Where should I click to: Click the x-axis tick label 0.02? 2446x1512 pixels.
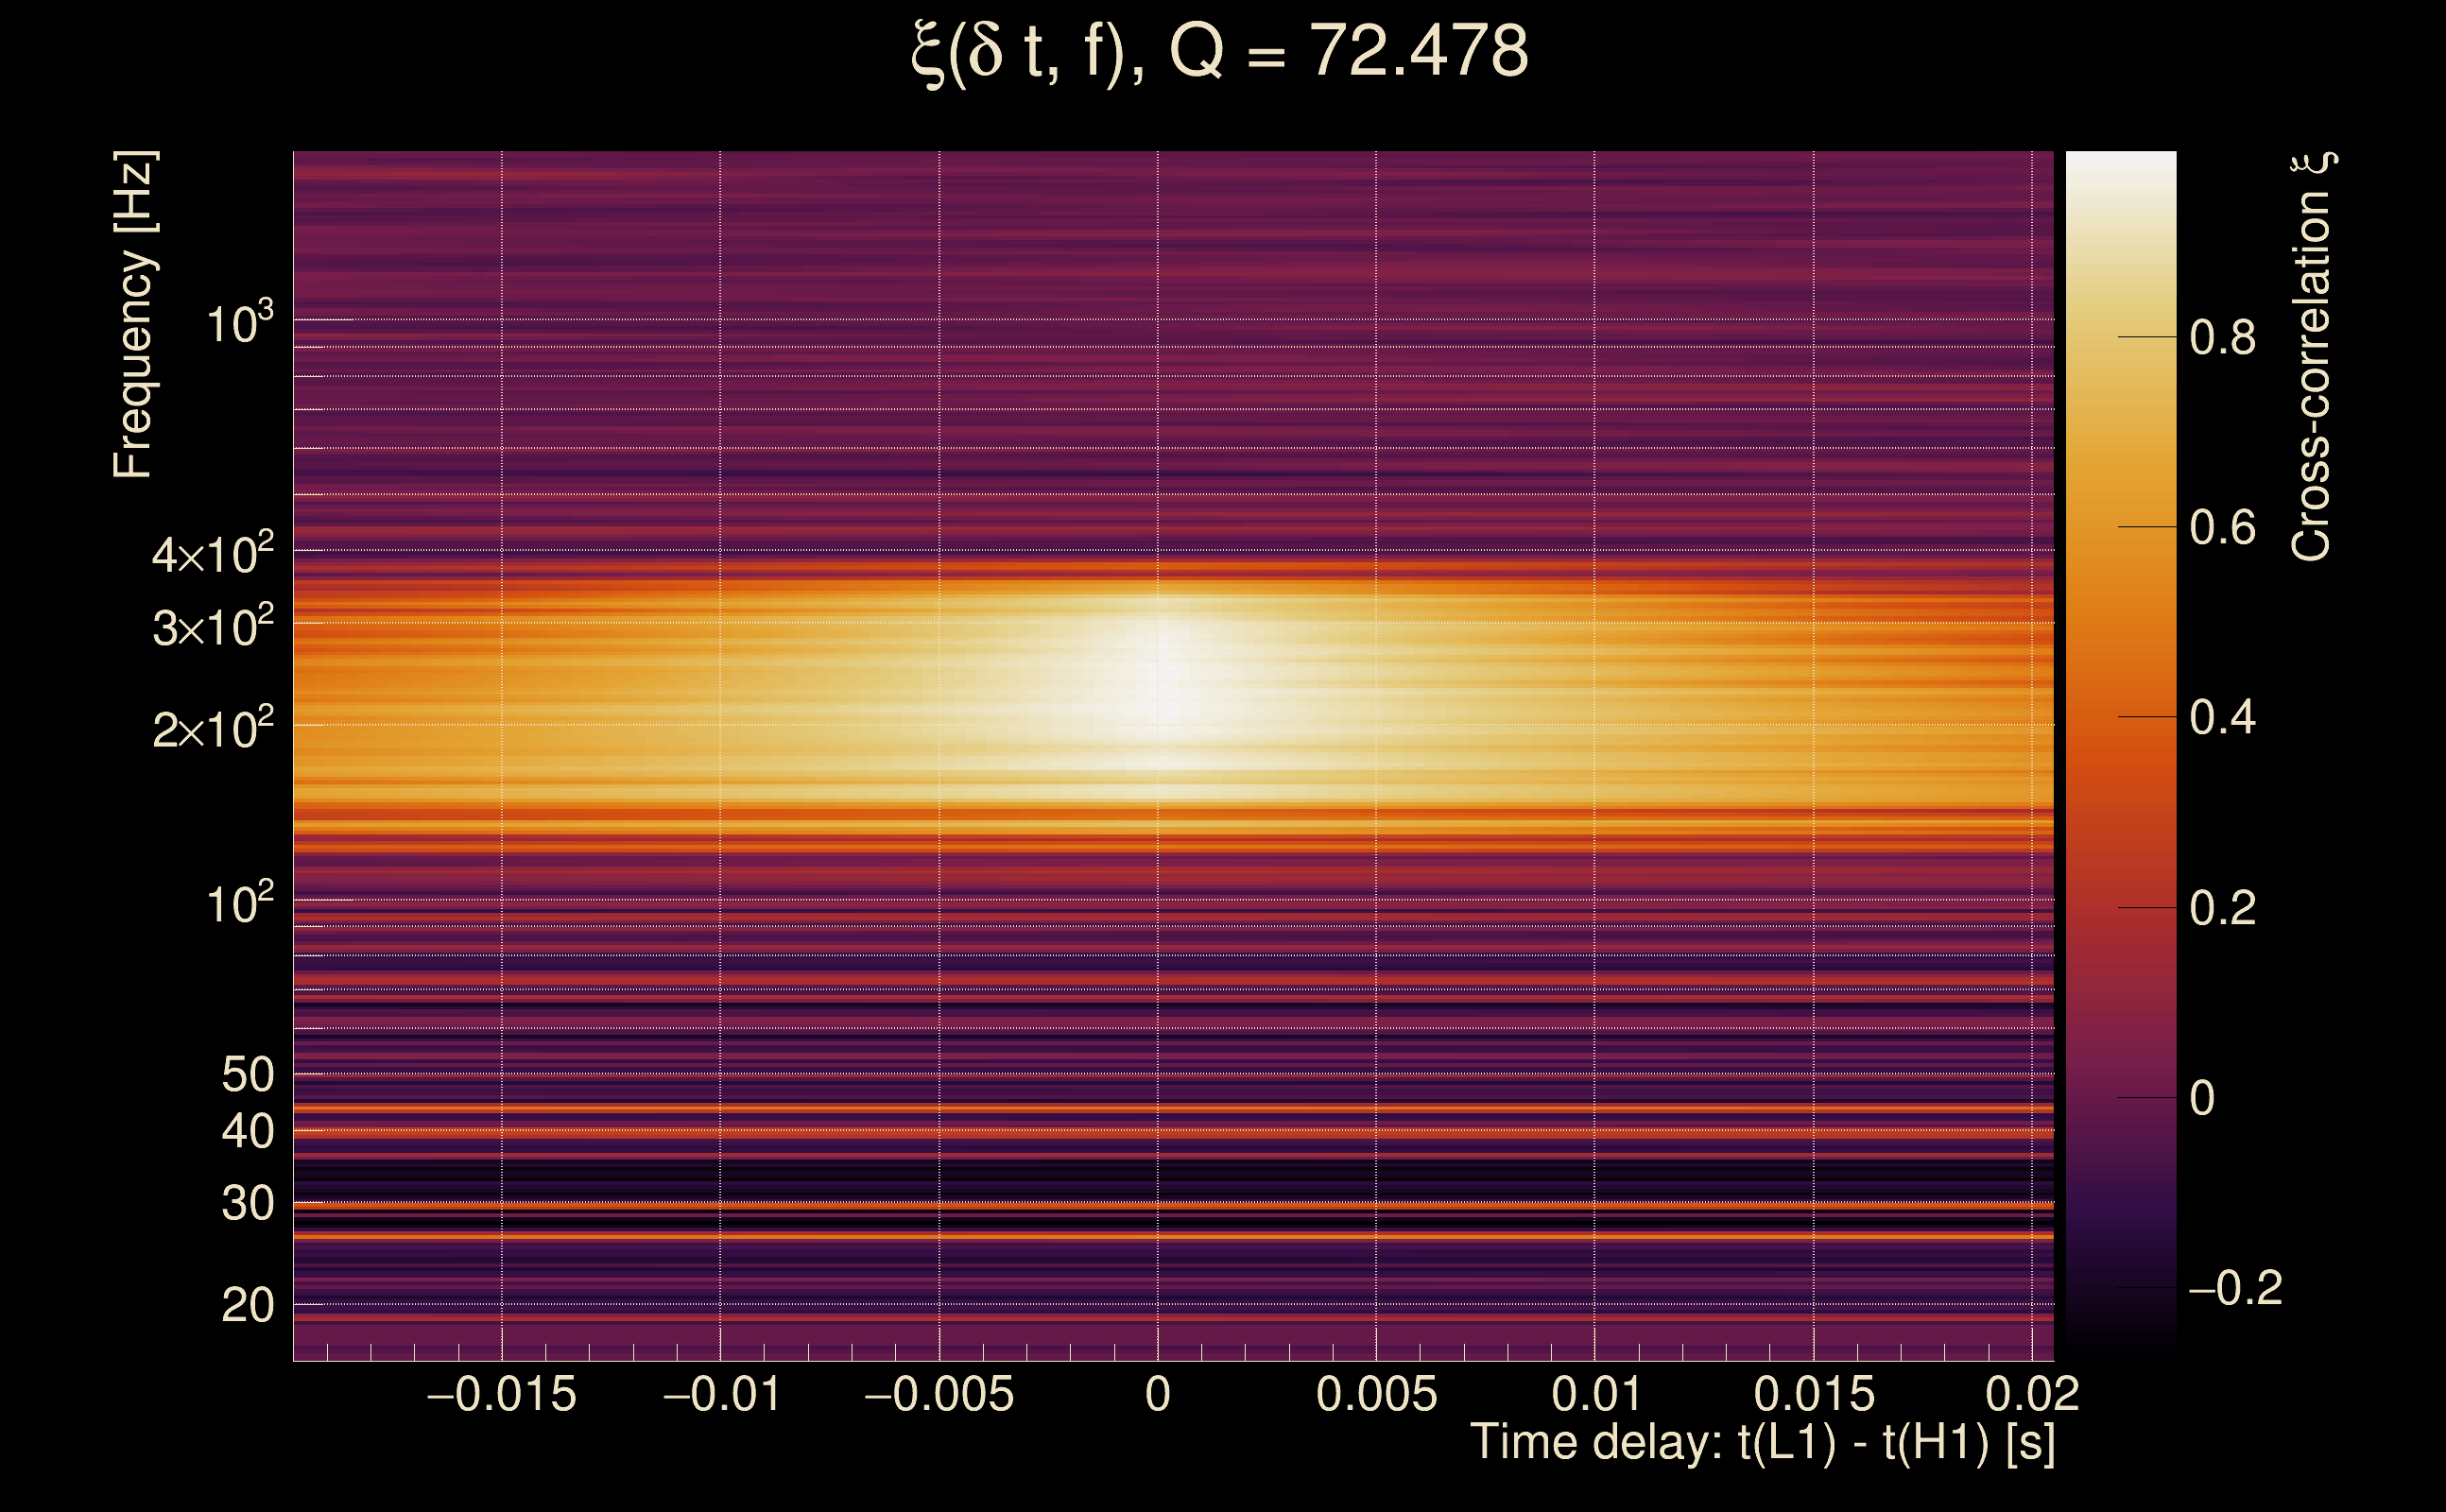tap(2031, 1394)
